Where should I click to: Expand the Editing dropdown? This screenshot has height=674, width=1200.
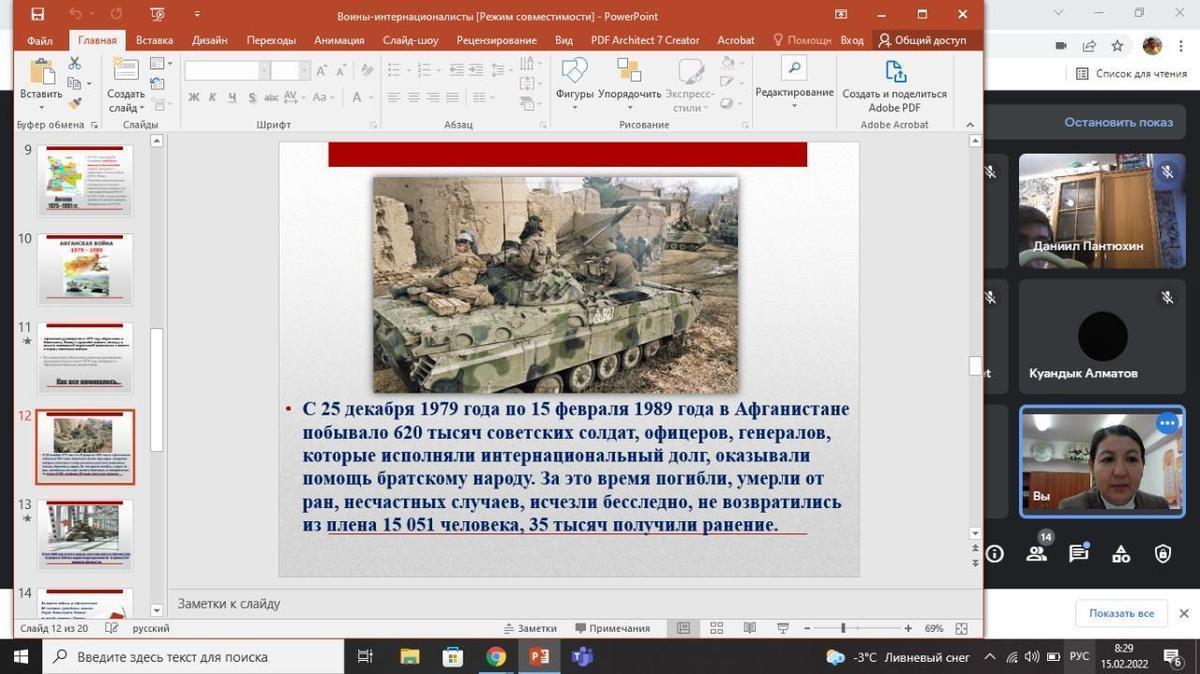794,106
